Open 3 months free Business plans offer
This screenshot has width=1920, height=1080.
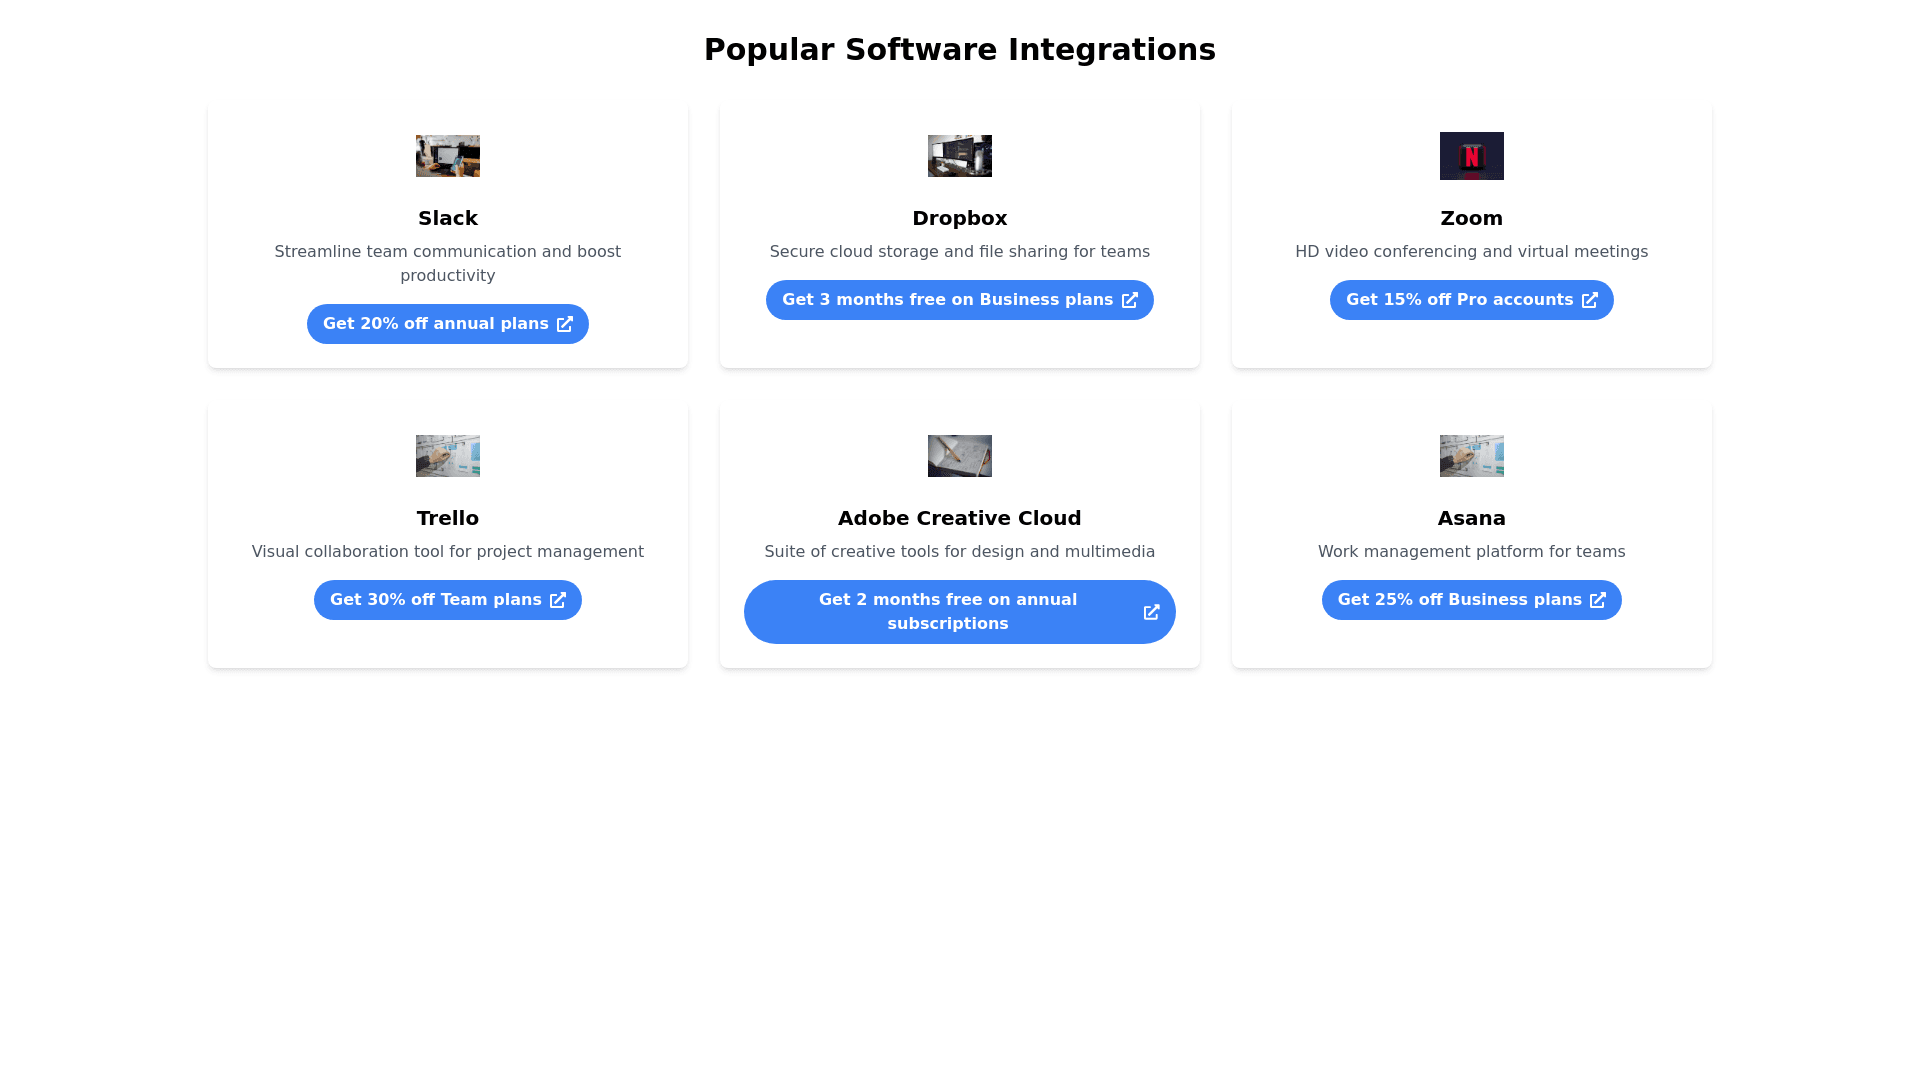coord(947,300)
